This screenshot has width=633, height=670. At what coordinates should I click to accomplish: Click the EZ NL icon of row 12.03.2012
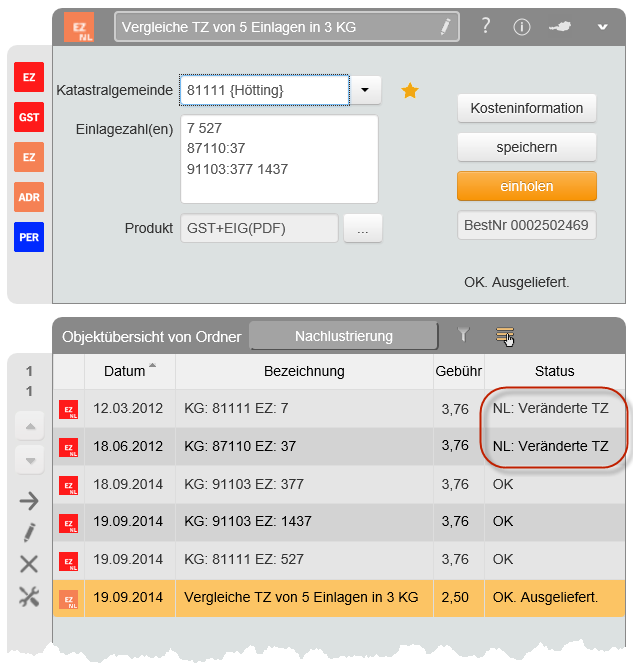click(68, 409)
